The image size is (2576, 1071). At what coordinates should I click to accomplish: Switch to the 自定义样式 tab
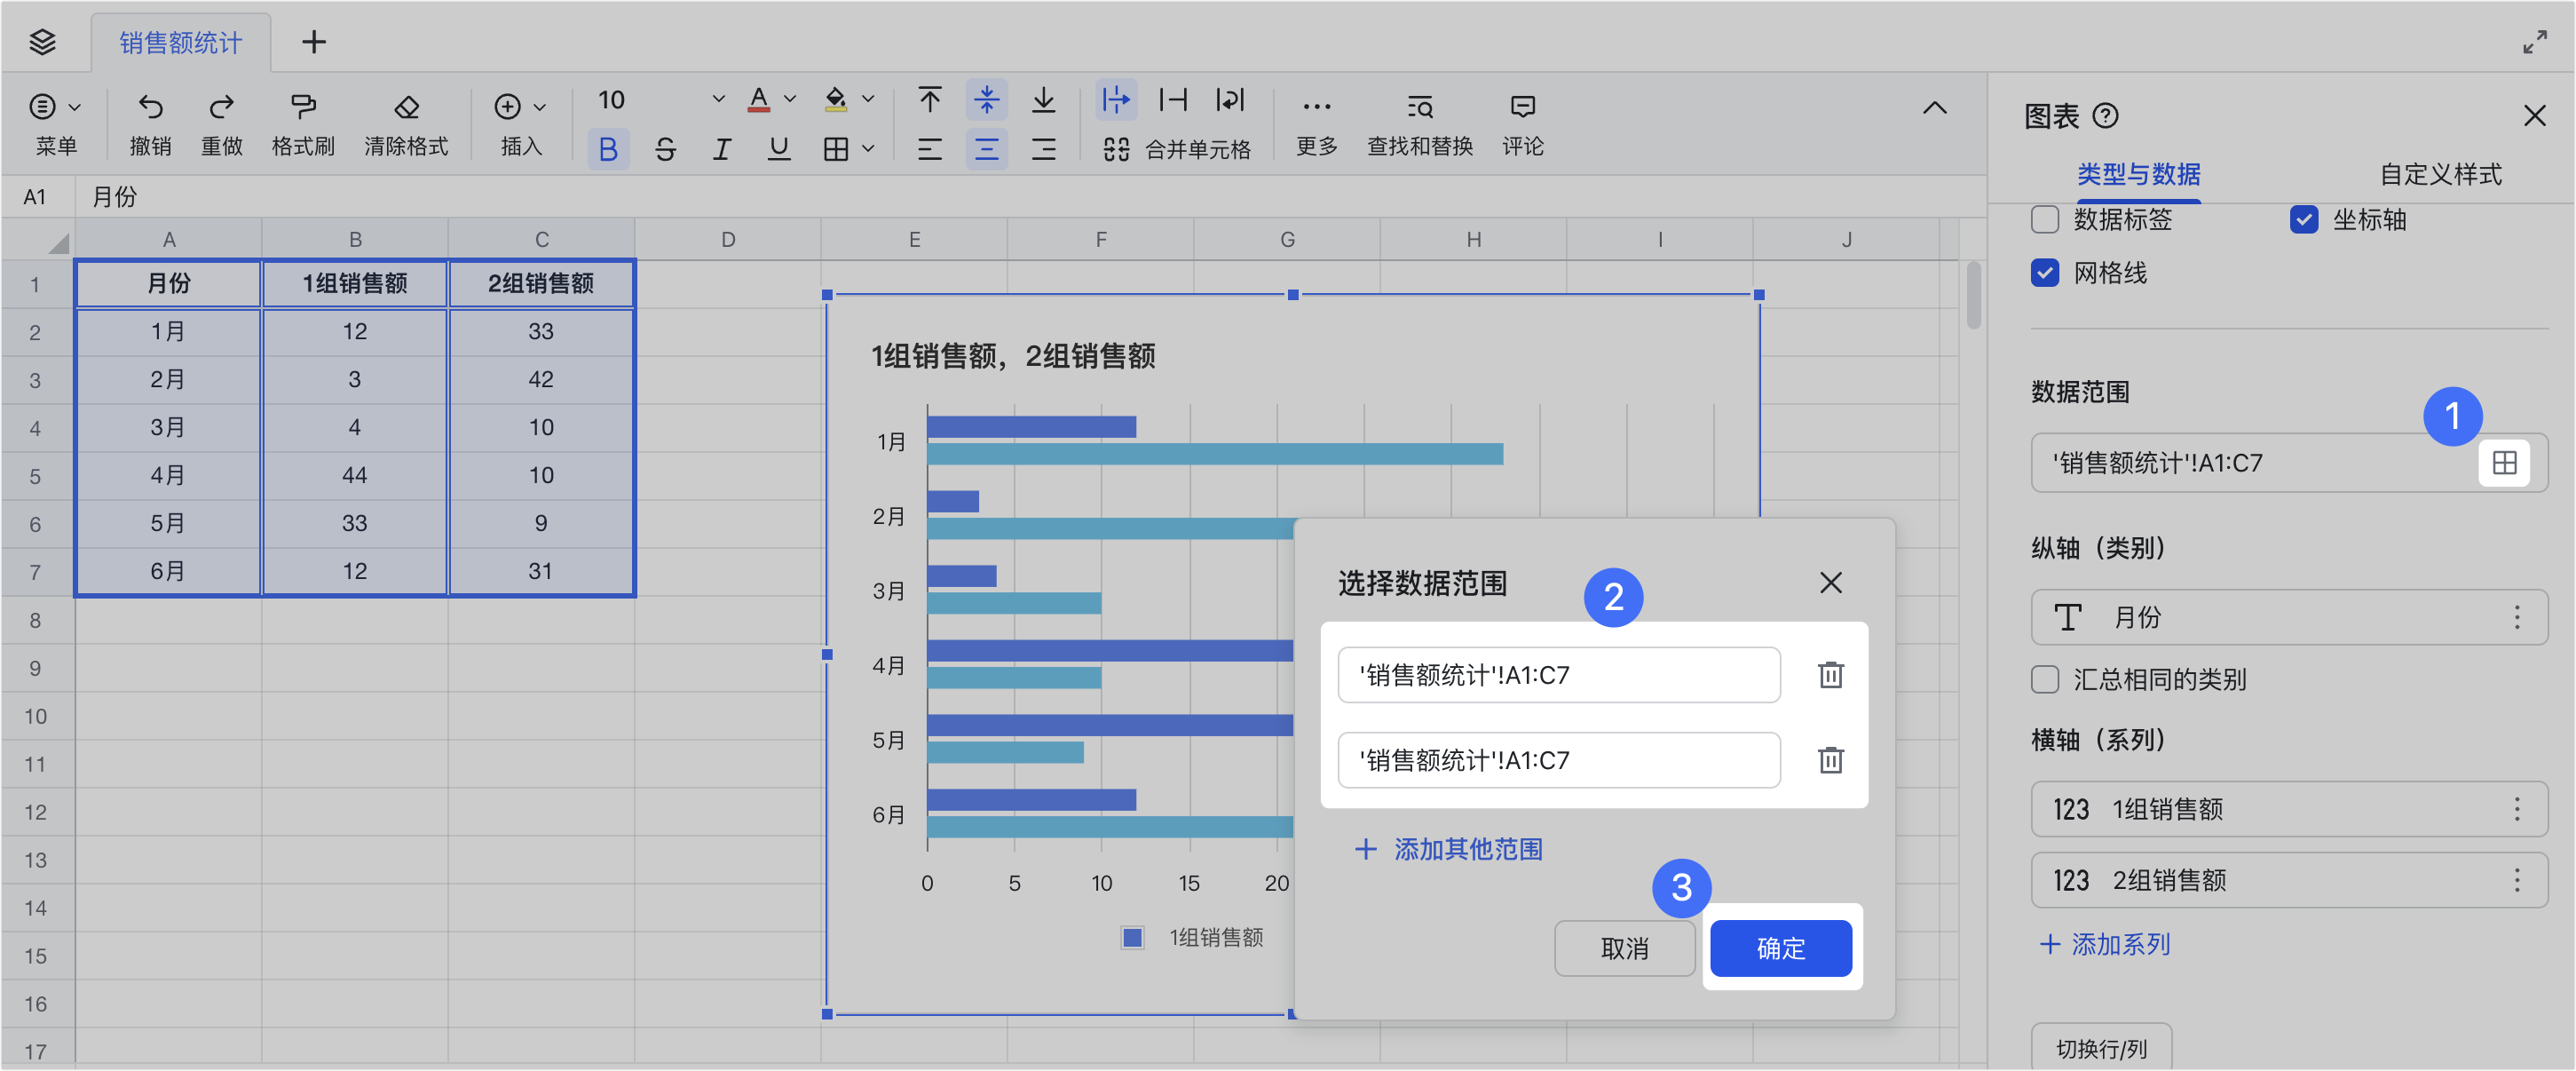[x=2440, y=175]
